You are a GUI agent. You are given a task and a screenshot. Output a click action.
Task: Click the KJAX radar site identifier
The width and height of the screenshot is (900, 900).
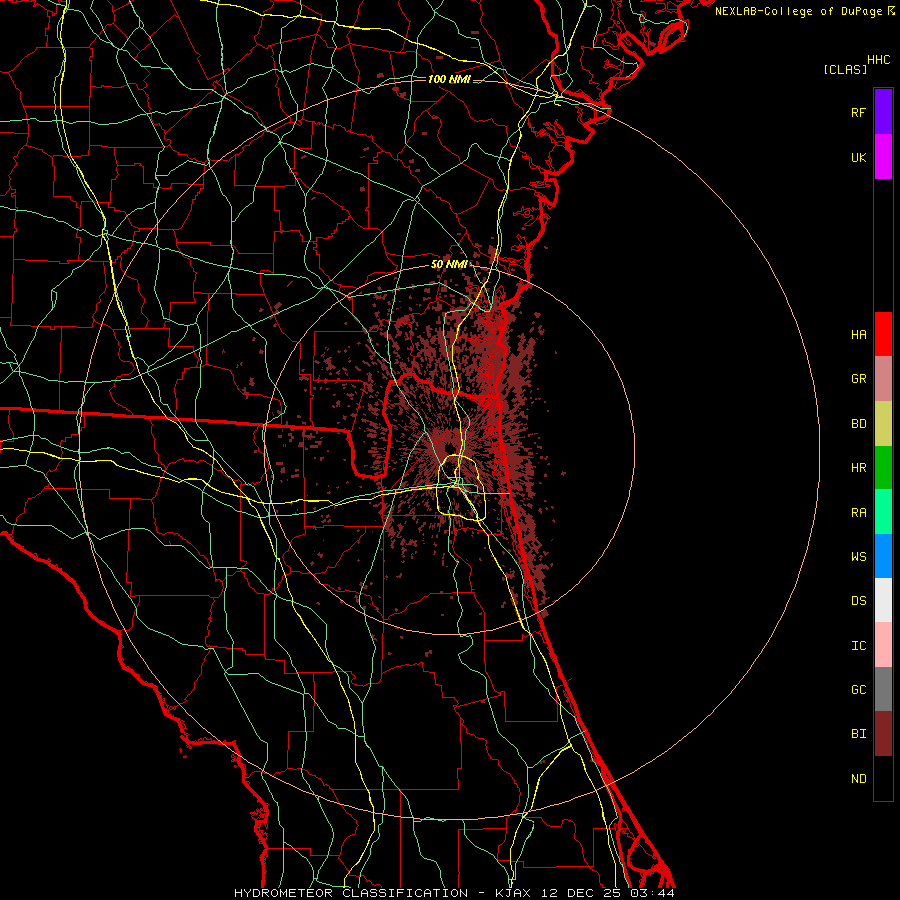tap(512, 893)
